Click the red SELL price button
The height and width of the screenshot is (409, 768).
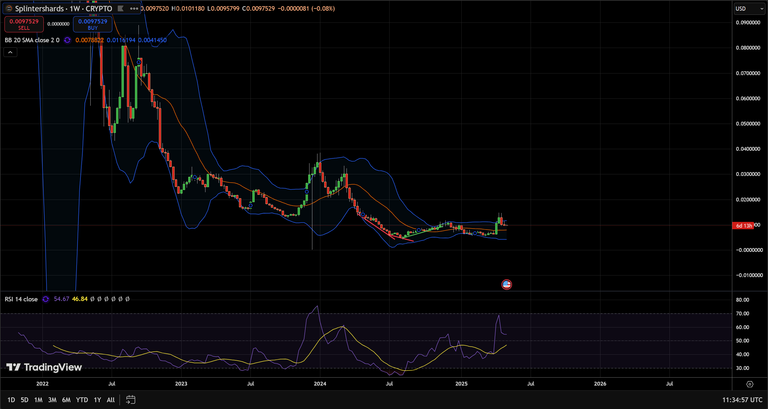(x=24, y=24)
